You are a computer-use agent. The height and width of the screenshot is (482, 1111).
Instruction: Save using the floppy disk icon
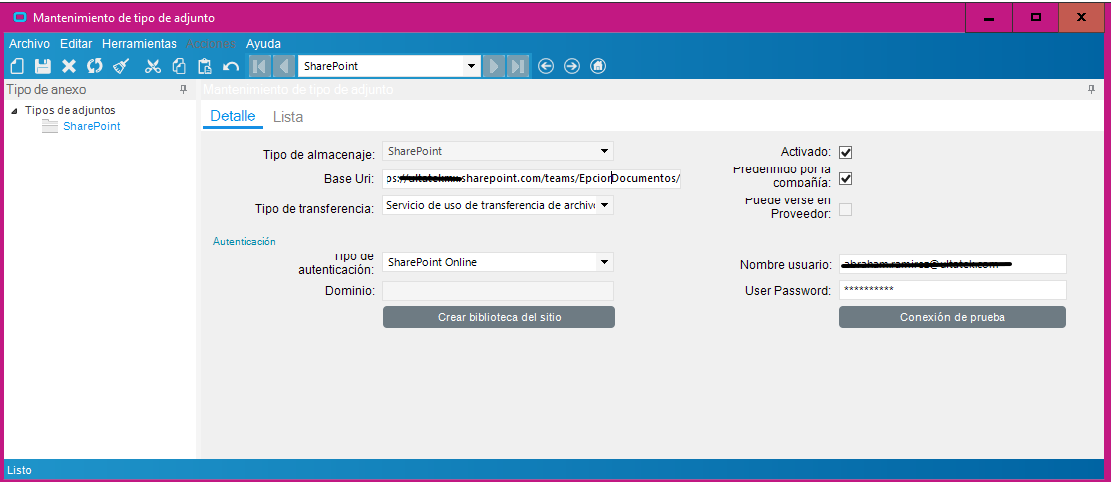point(43,67)
